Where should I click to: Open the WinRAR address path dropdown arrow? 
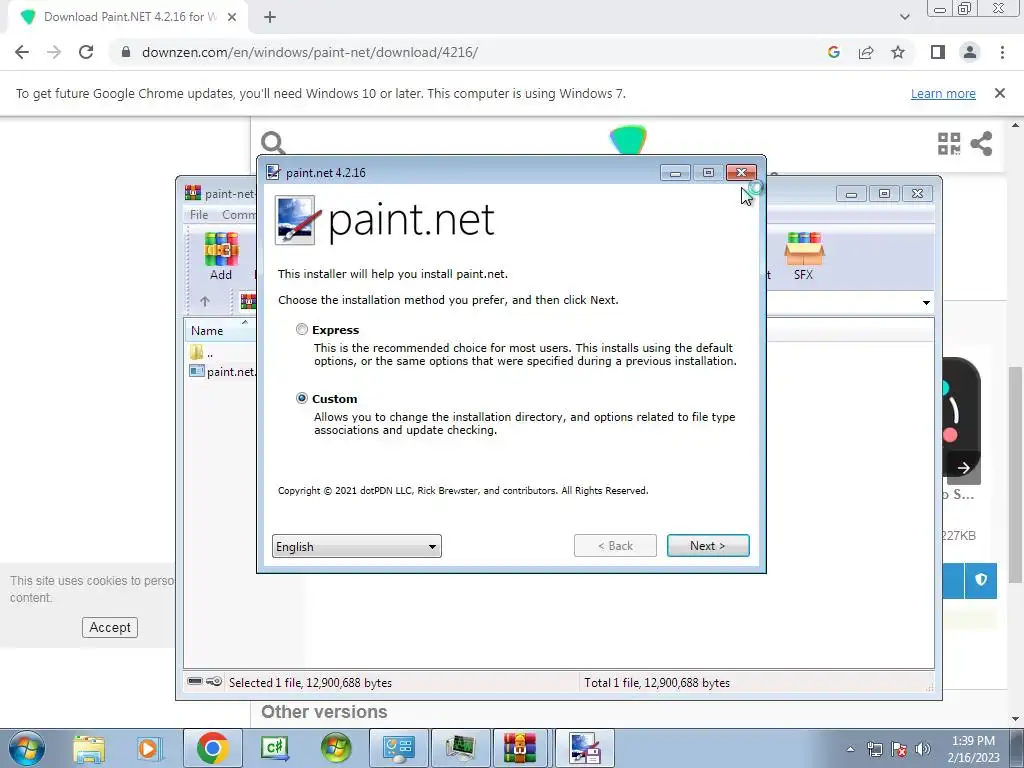[926, 302]
